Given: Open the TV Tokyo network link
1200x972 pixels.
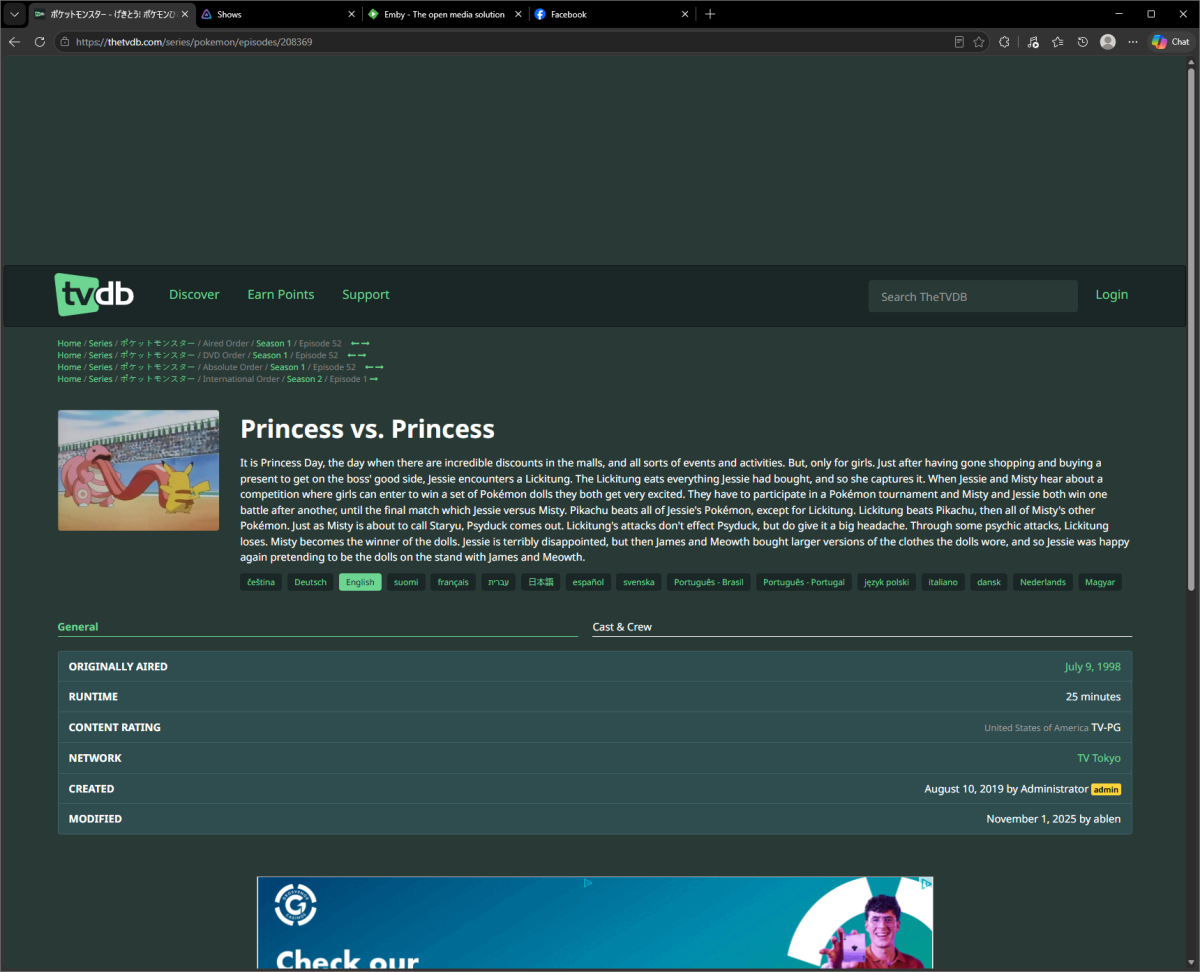Looking at the screenshot, I should click(x=1099, y=758).
